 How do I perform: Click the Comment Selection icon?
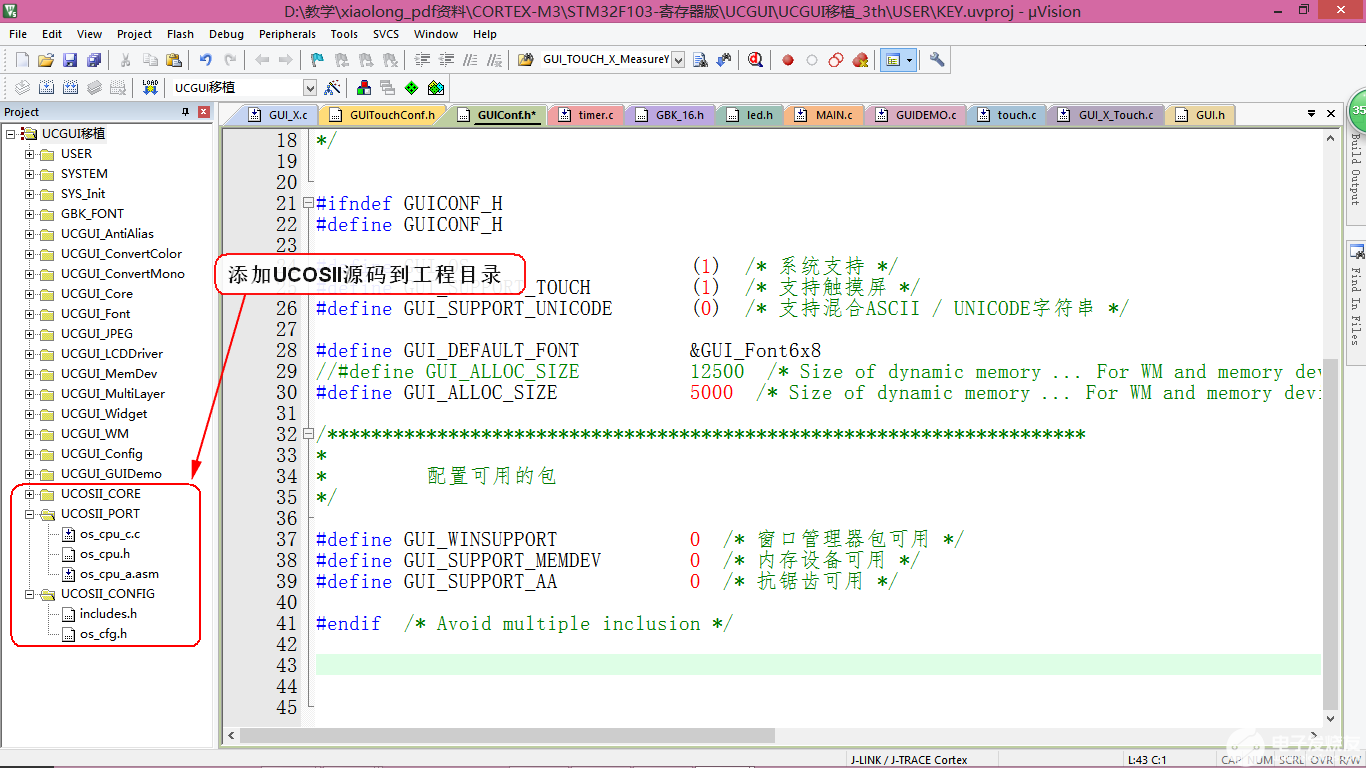pyautogui.click(x=470, y=60)
